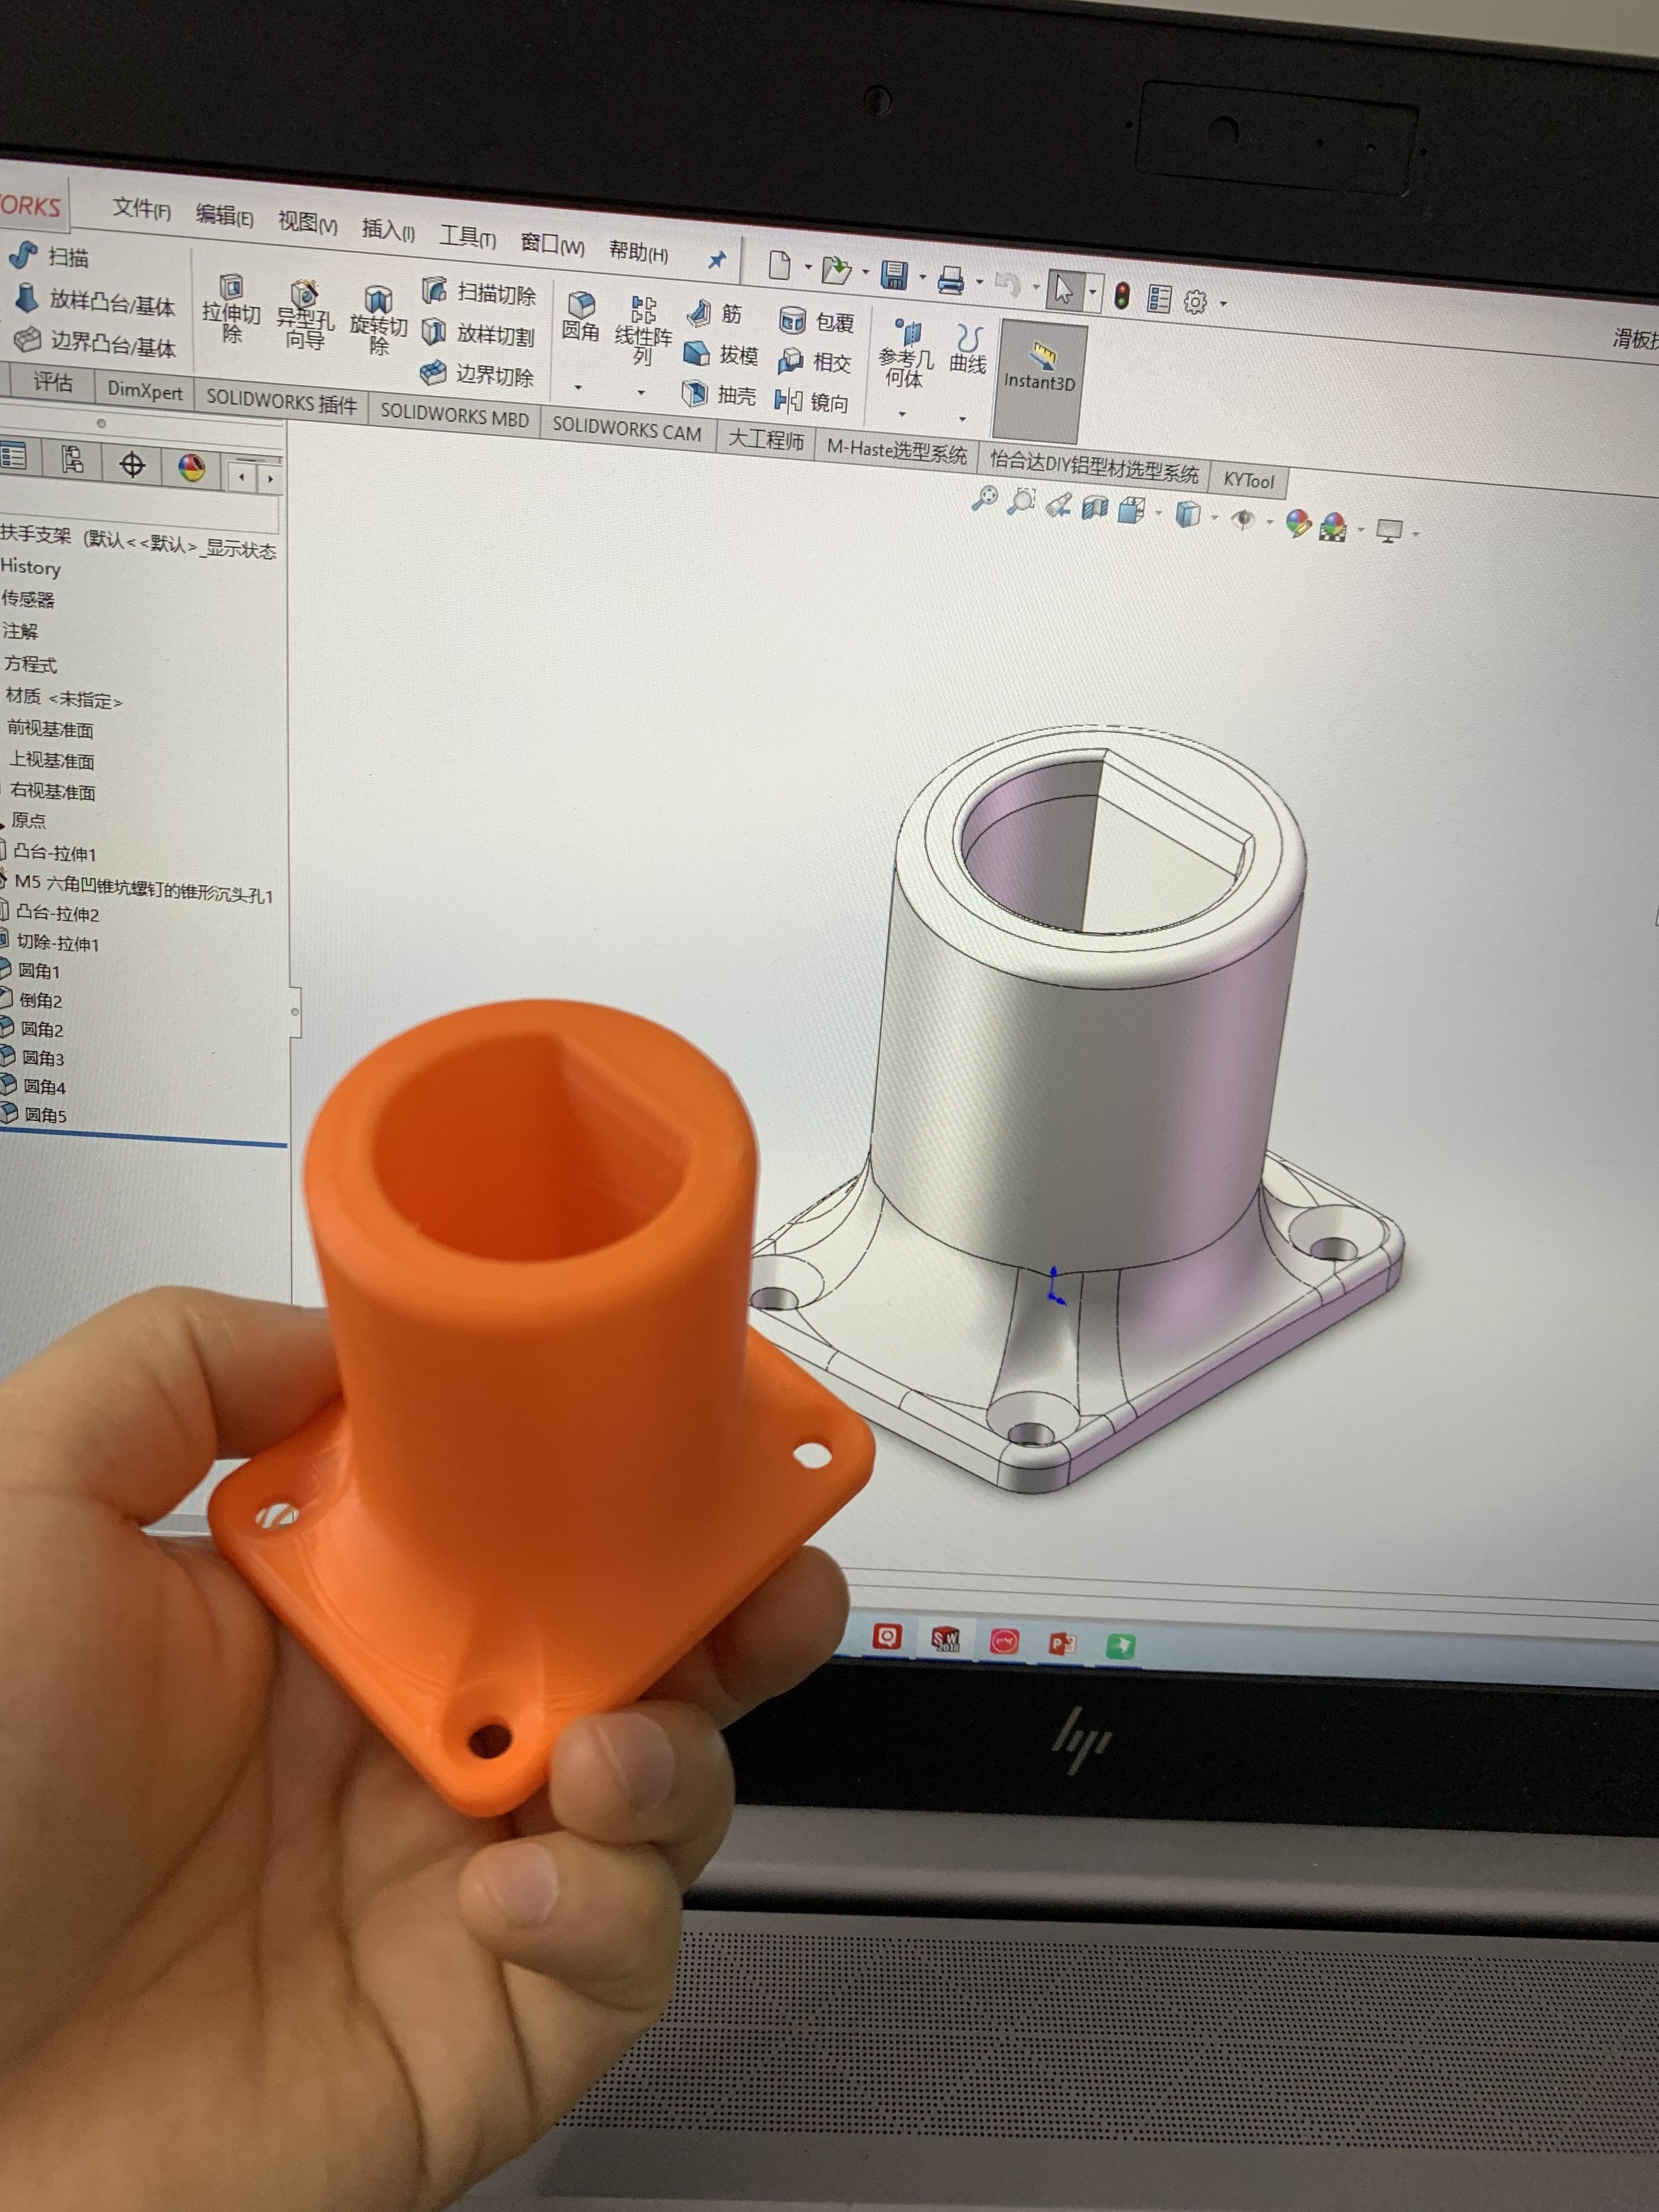Click the Print icon
Screen dimensions: 1659x2212
tap(951, 281)
